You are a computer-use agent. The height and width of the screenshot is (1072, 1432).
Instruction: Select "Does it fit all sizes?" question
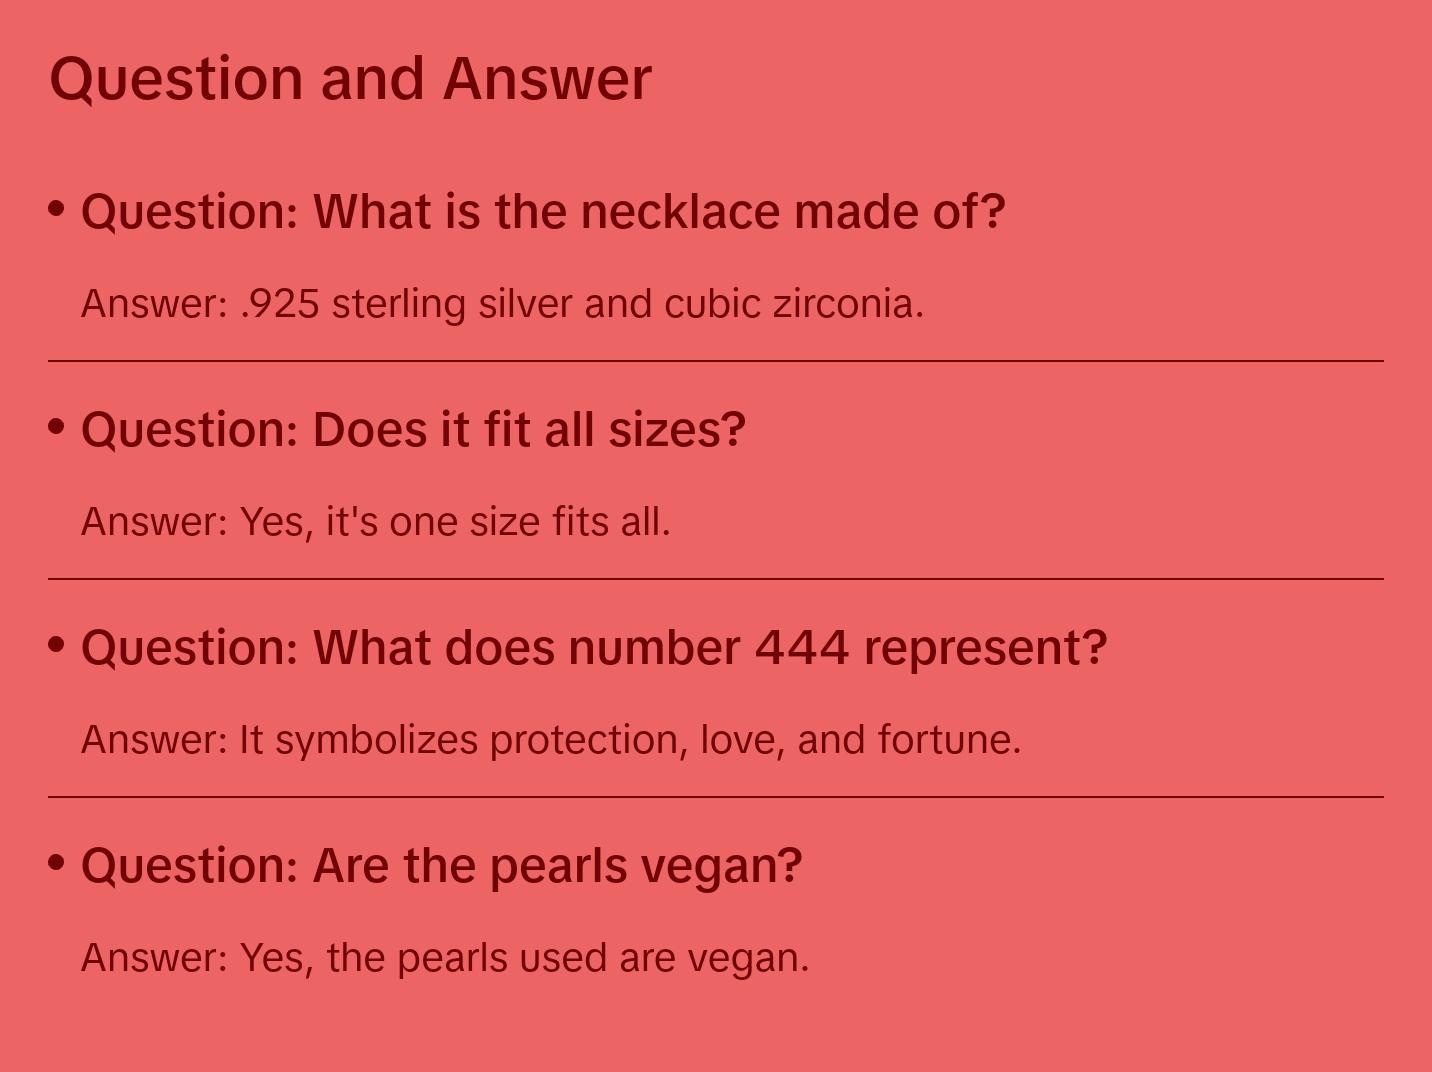[x=413, y=430]
